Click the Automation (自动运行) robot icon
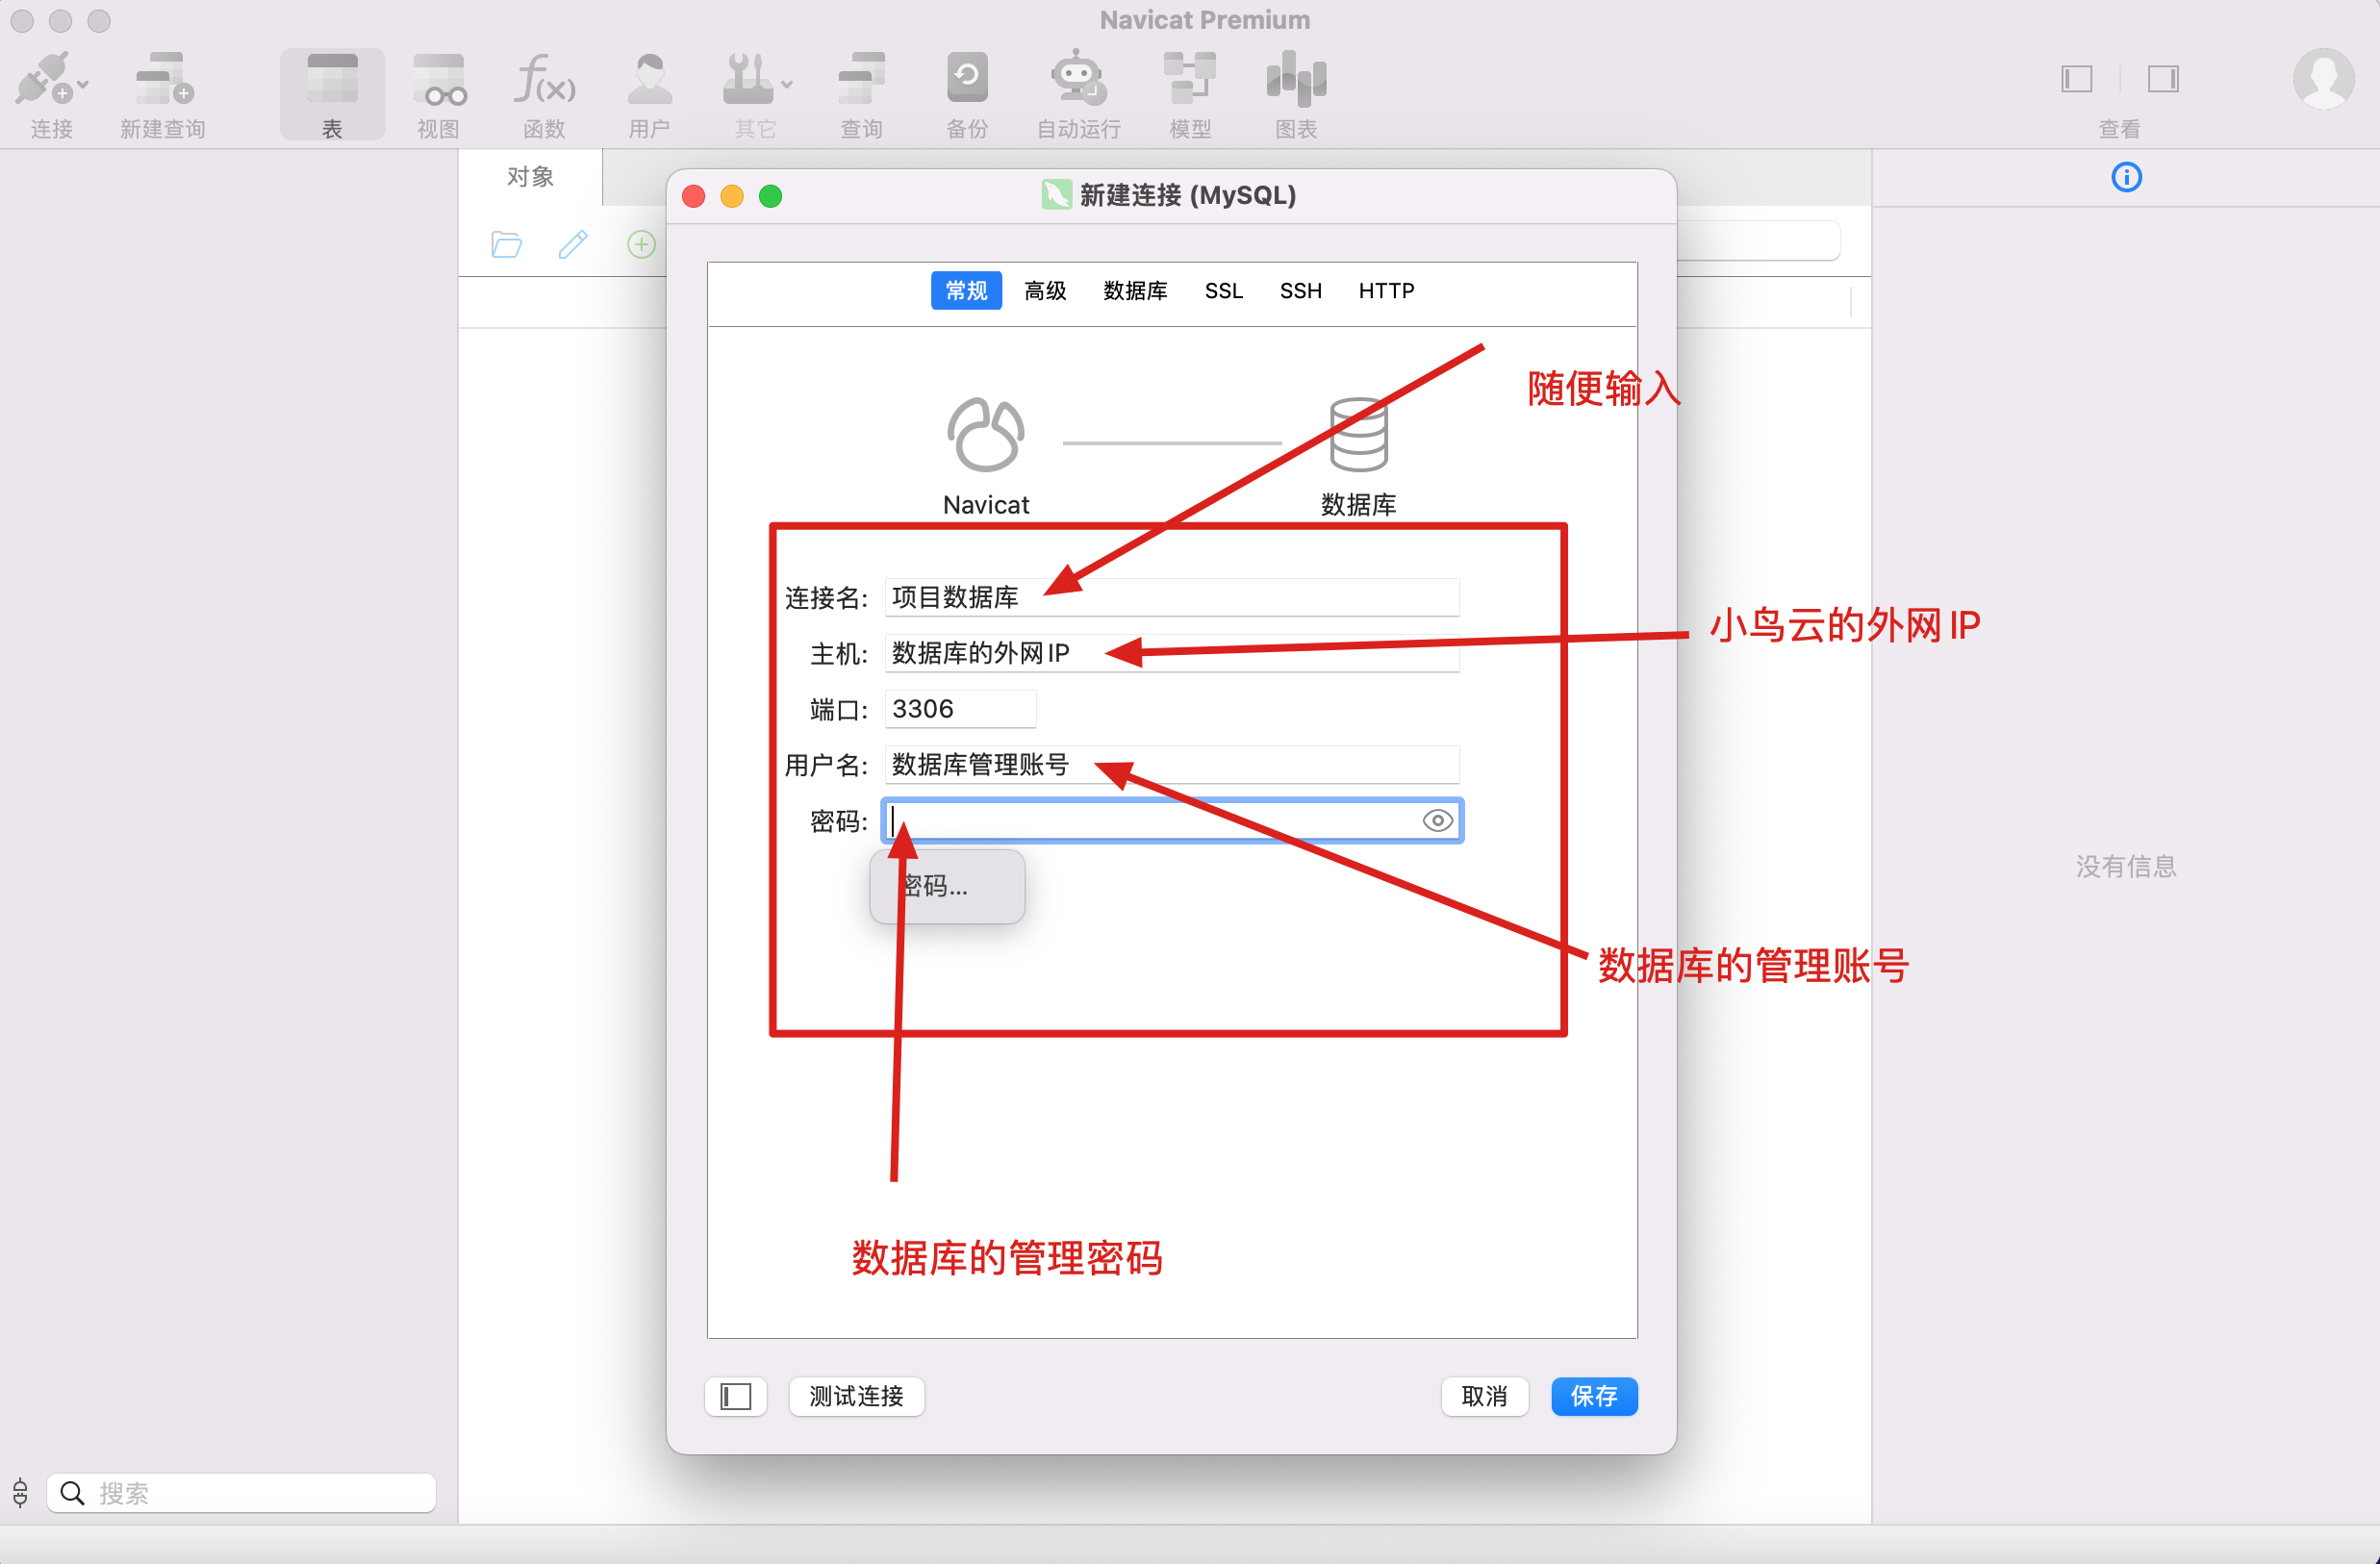 [x=1078, y=78]
